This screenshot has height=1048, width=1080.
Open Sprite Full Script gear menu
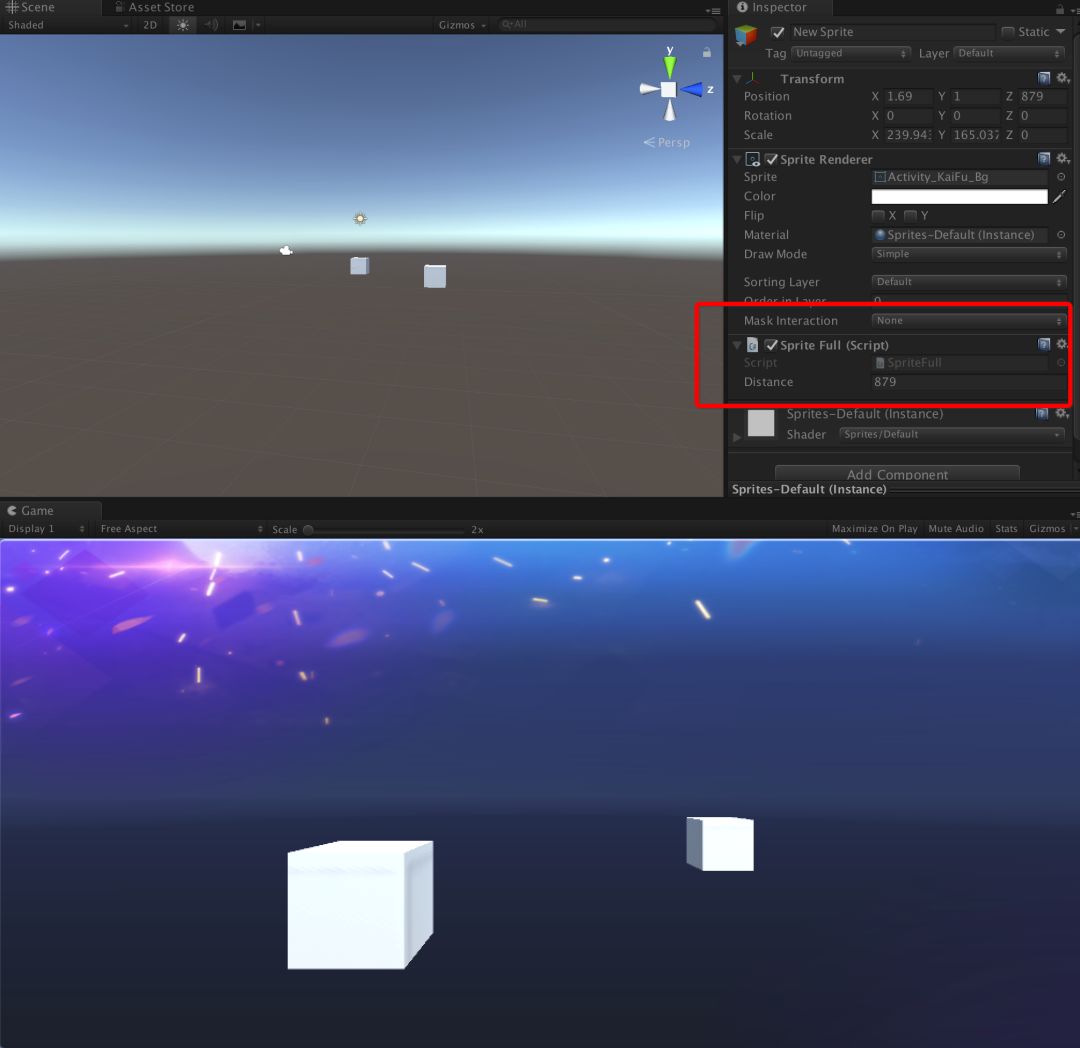(x=1063, y=344)
